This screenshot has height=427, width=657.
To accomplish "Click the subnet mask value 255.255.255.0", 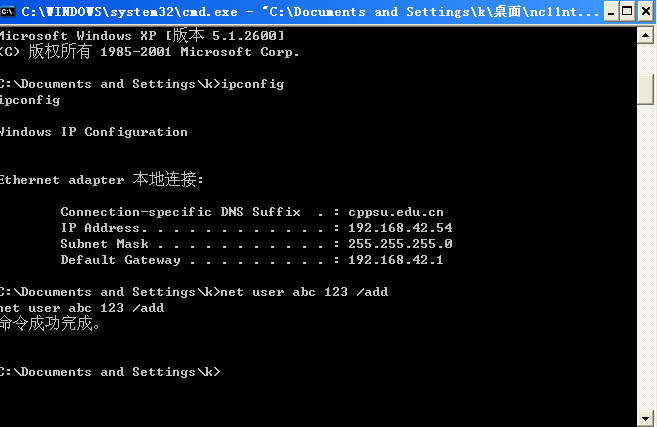I will click(400, 244).
